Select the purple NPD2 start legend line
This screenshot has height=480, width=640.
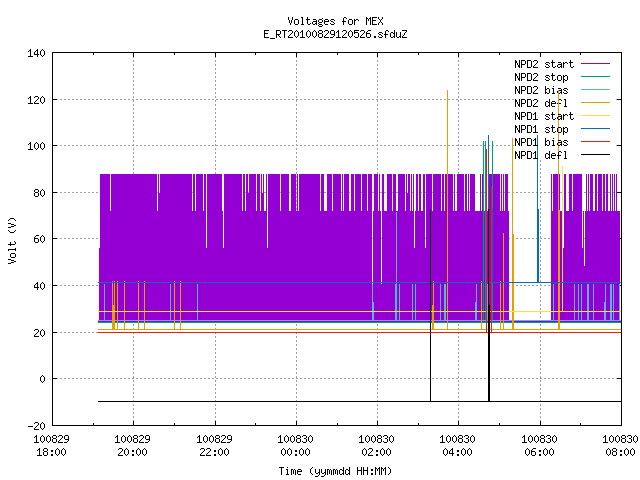595,64
